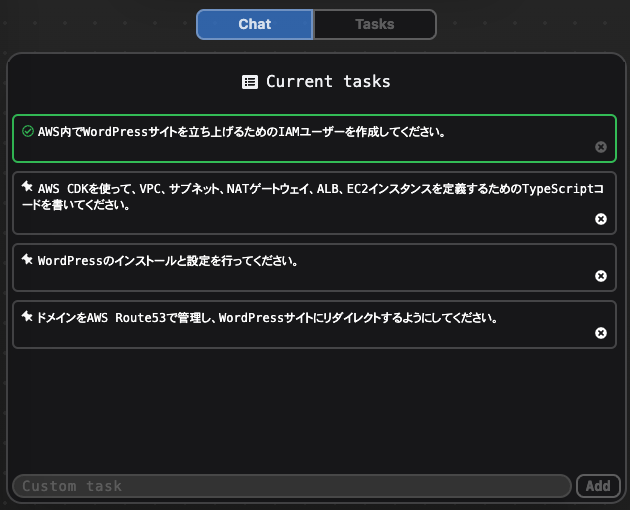Open the Tasks tab
Viewport: 630px width, 510px height.
click(375, 25)
